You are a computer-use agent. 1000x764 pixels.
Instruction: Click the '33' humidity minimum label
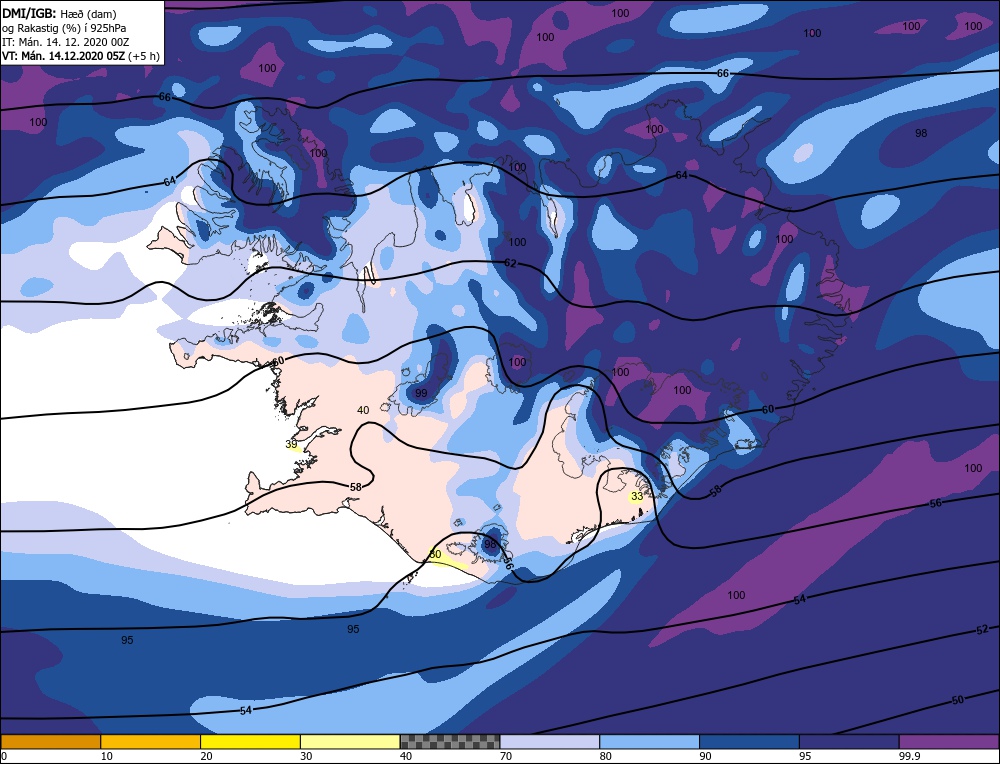point(636,496)
